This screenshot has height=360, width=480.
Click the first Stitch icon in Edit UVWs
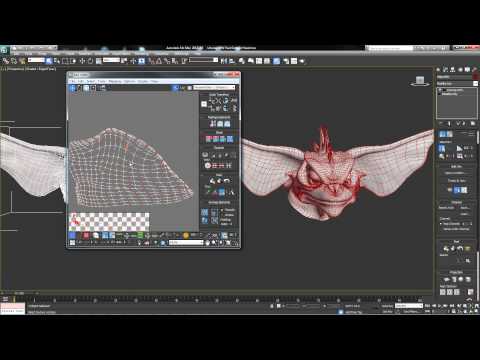(x=209, y=139)
